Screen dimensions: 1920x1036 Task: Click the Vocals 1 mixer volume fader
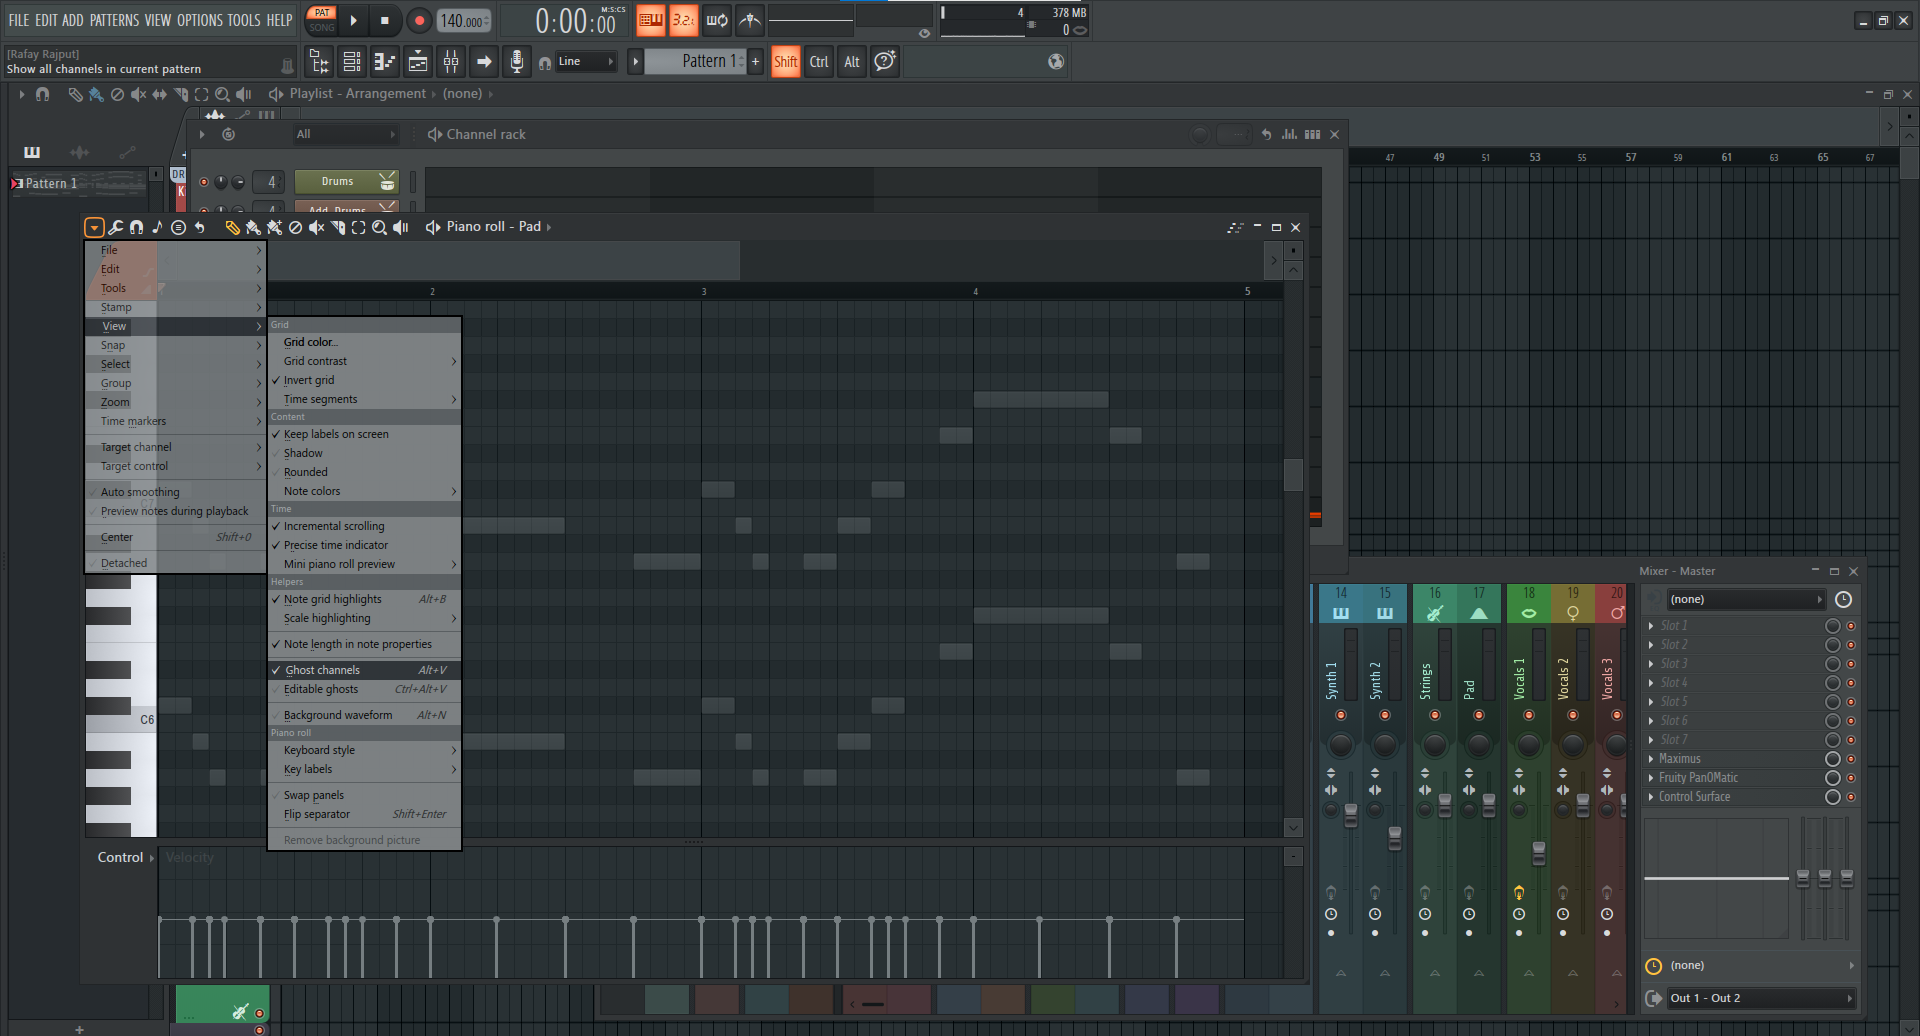pyautogui.click(x=1538, y=852)
